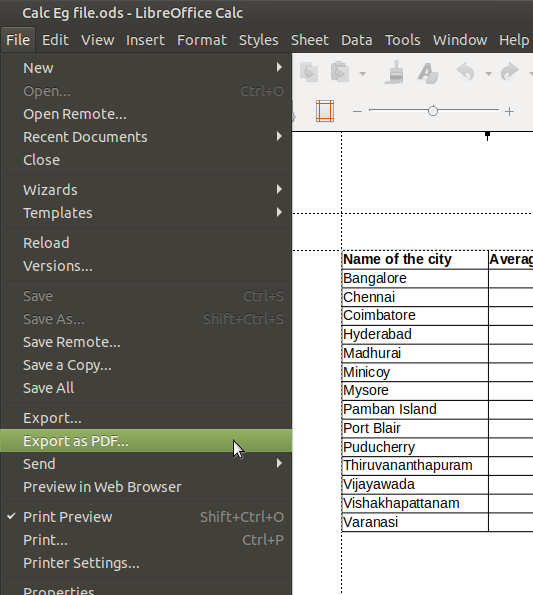The height and width of the screenshot is (595, 533).
Task: Toggle the Print Preview checked menu item
Action: click(x=146, y=517)
